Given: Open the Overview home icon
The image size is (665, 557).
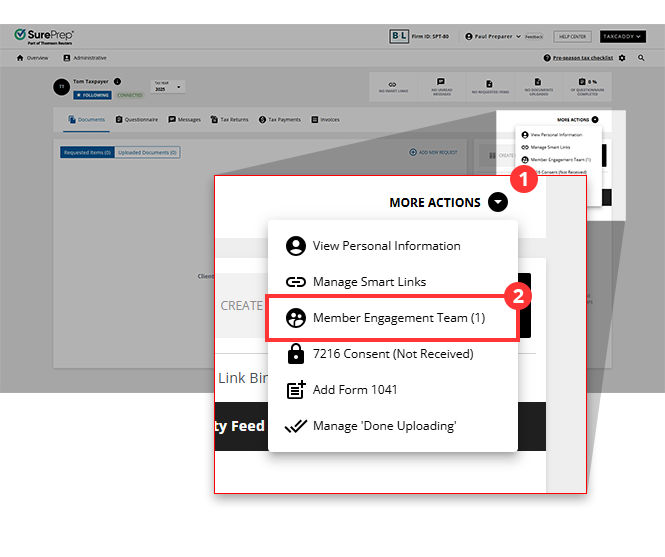Looking at the screenshot, I should [20, 58].
